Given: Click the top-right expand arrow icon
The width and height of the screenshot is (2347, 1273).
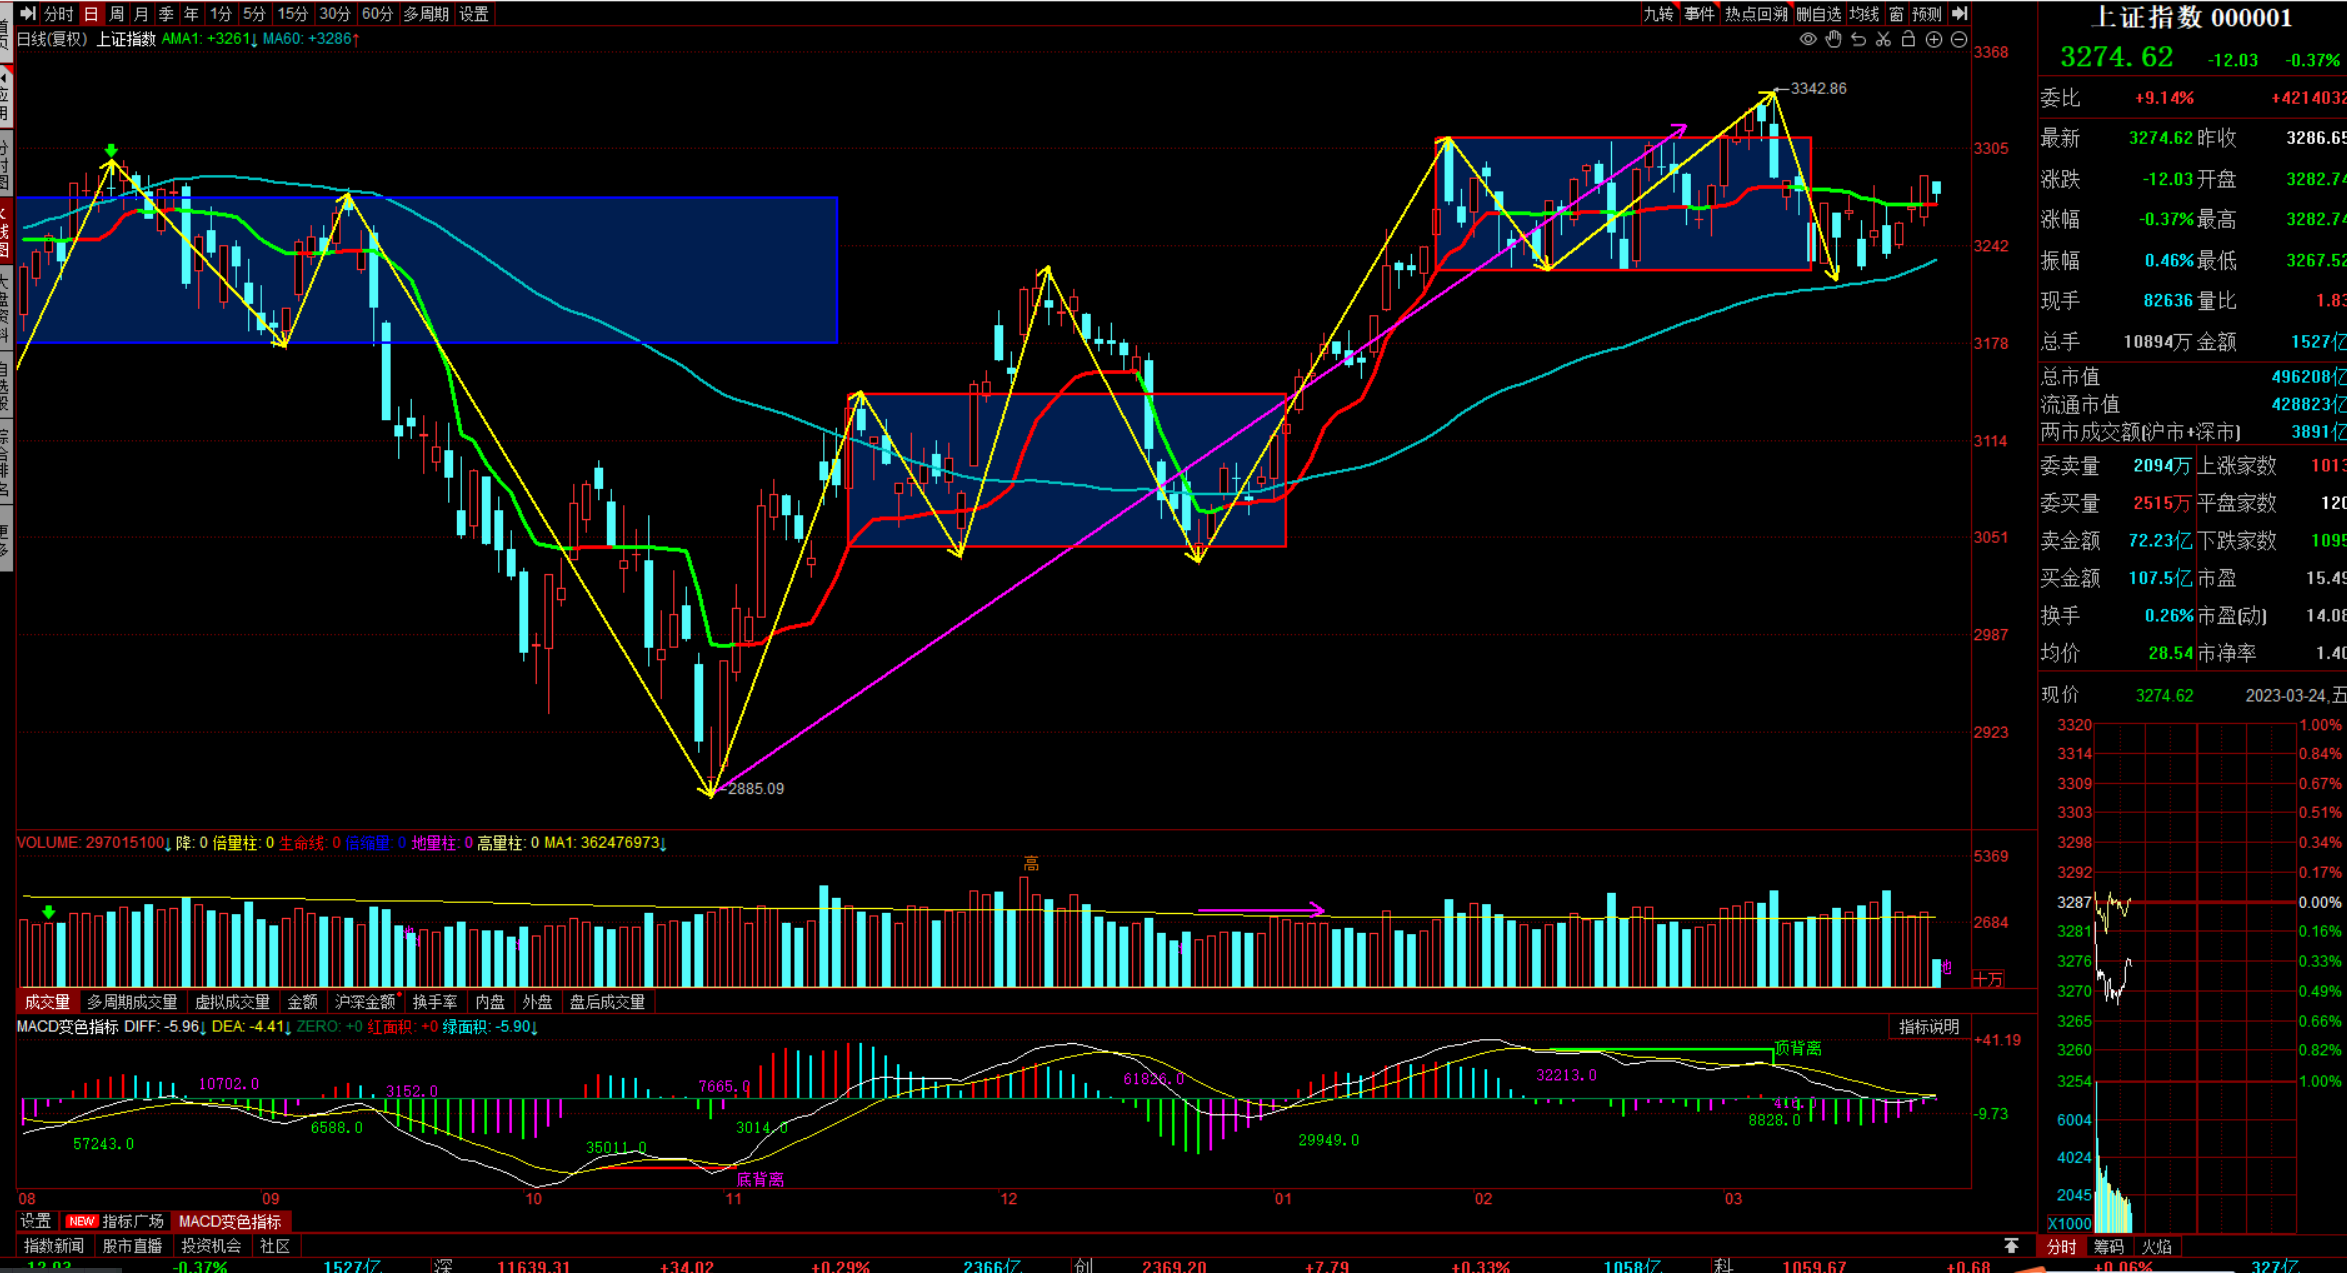Looking at the screenshot, I should pyautogui.click(x=1960, y=13).
